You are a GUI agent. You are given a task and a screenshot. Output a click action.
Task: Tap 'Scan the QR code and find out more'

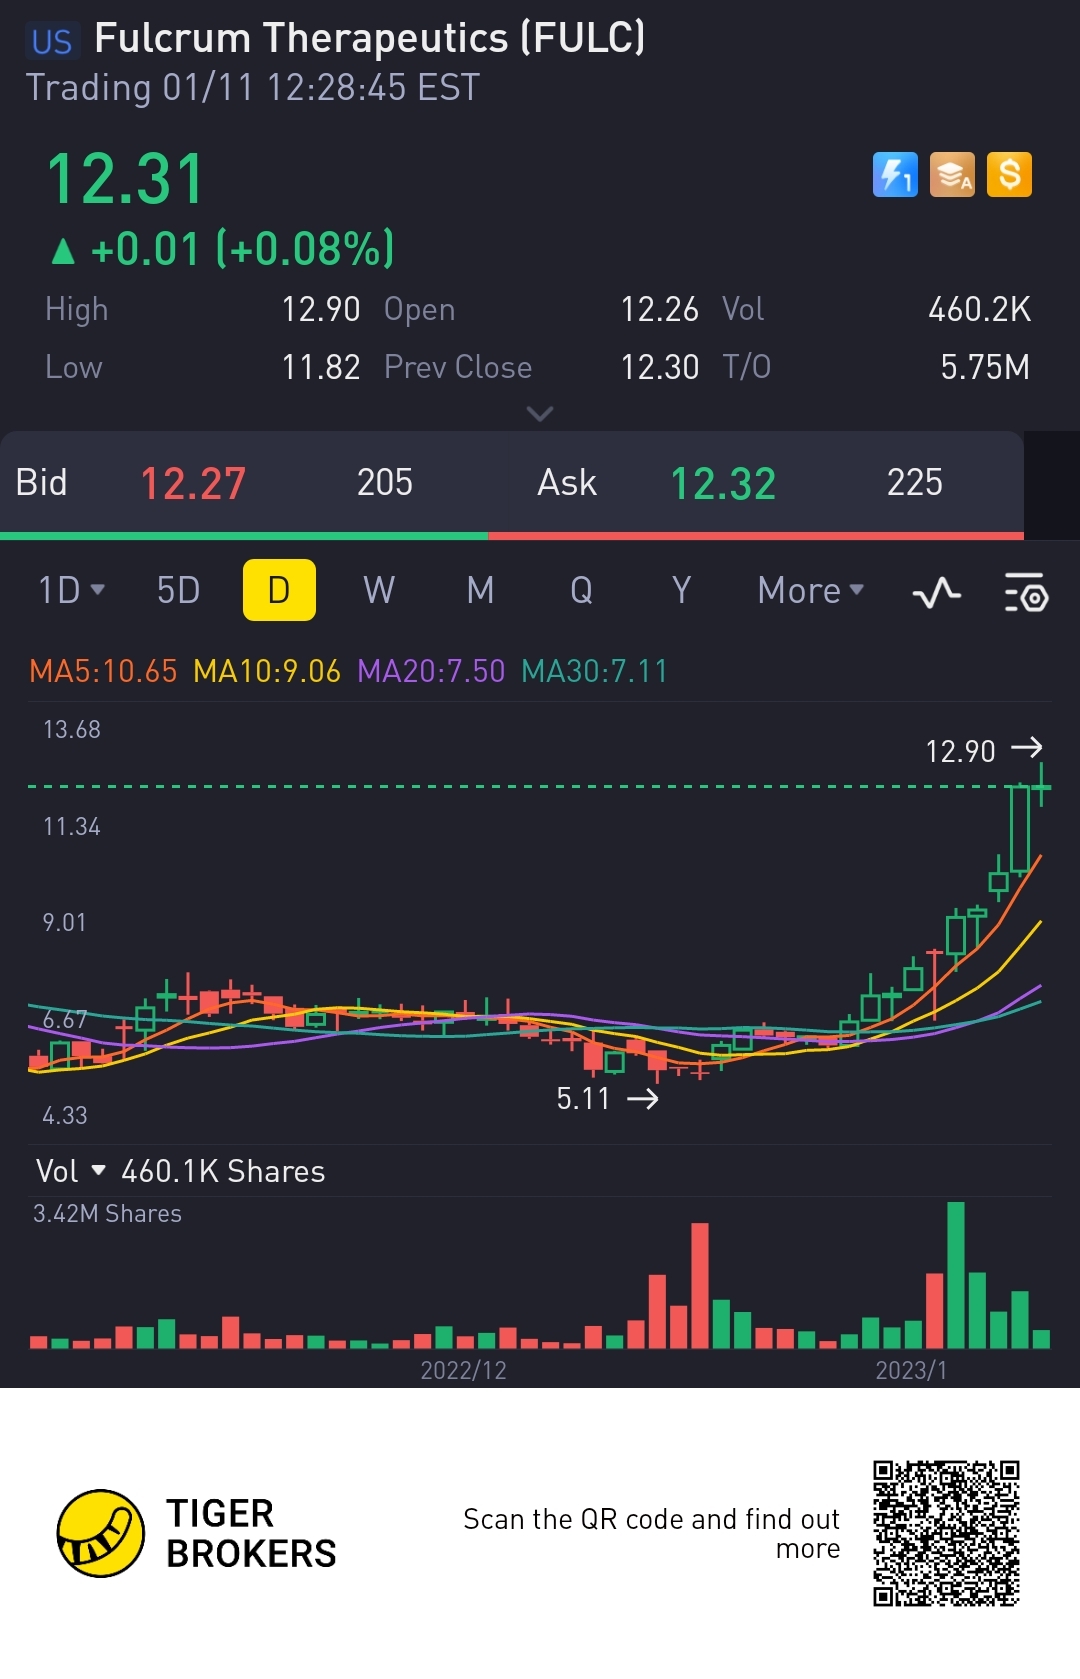tap(651, 1533)
